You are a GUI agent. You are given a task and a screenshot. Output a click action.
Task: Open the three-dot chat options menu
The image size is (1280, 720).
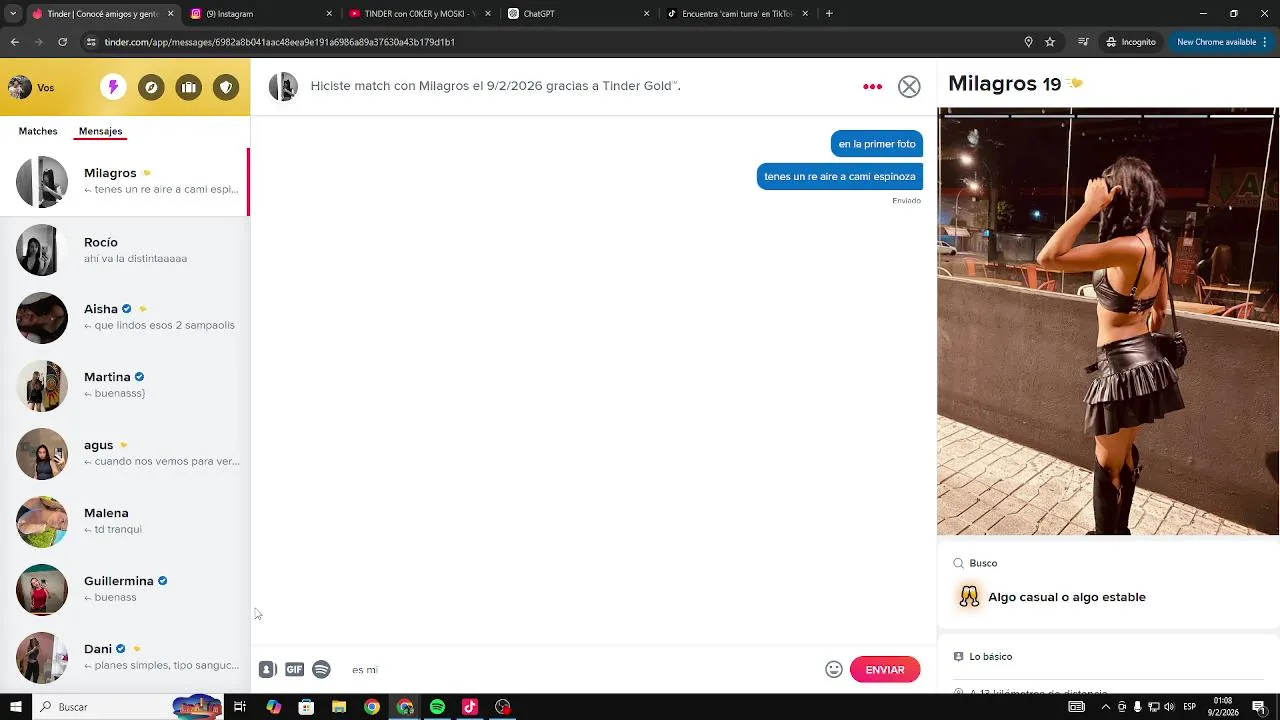tap(872, 87)
